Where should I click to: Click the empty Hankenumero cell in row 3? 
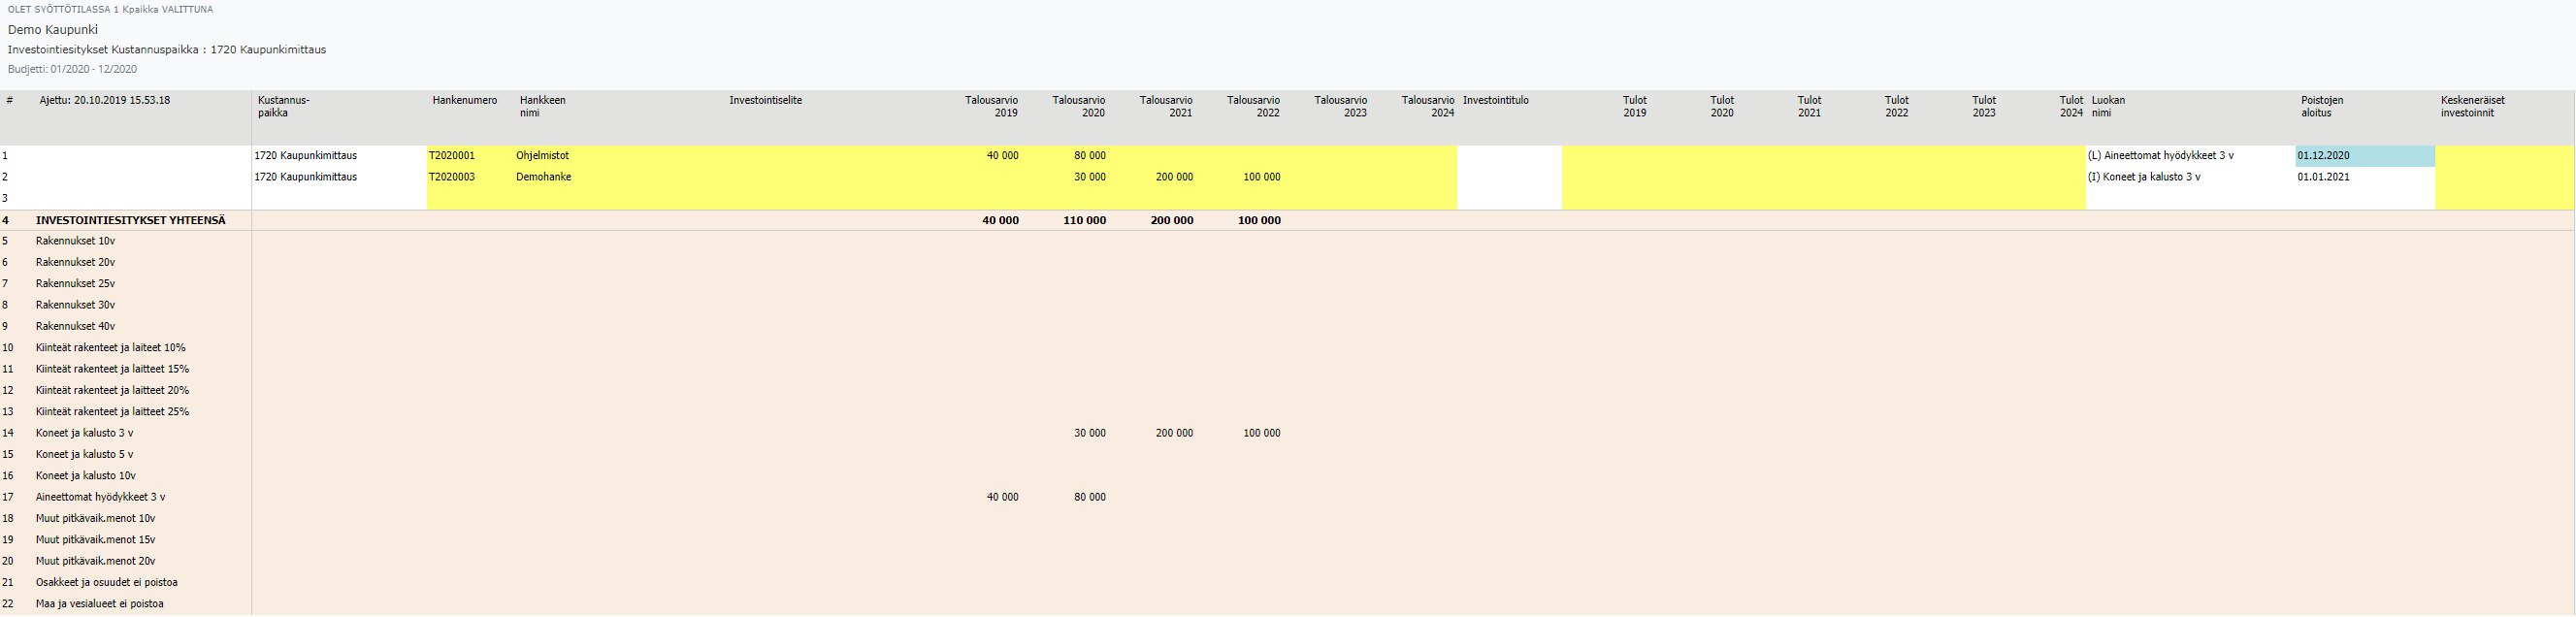(x=470, y=198)
